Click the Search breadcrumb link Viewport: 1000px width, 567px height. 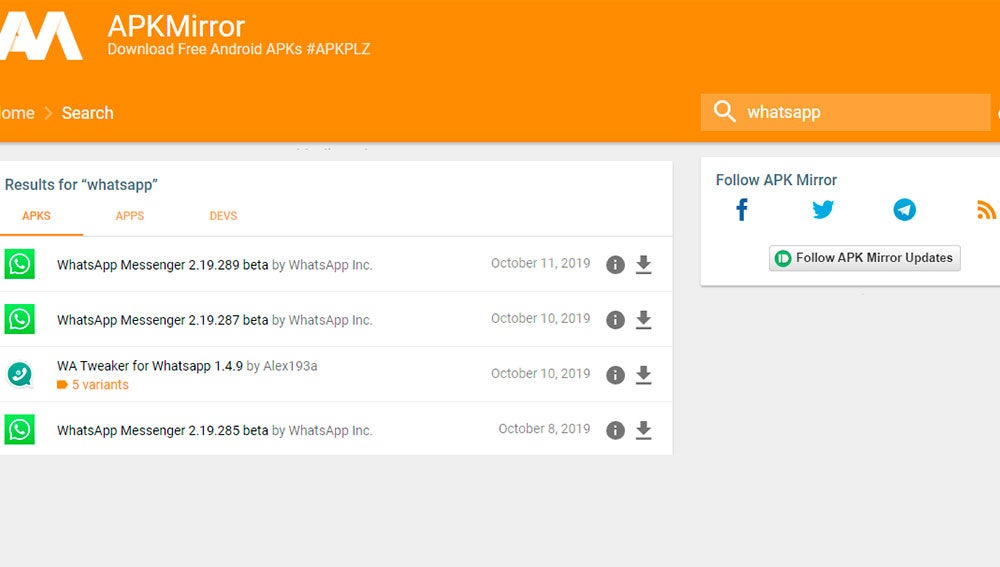pos(87,113)
